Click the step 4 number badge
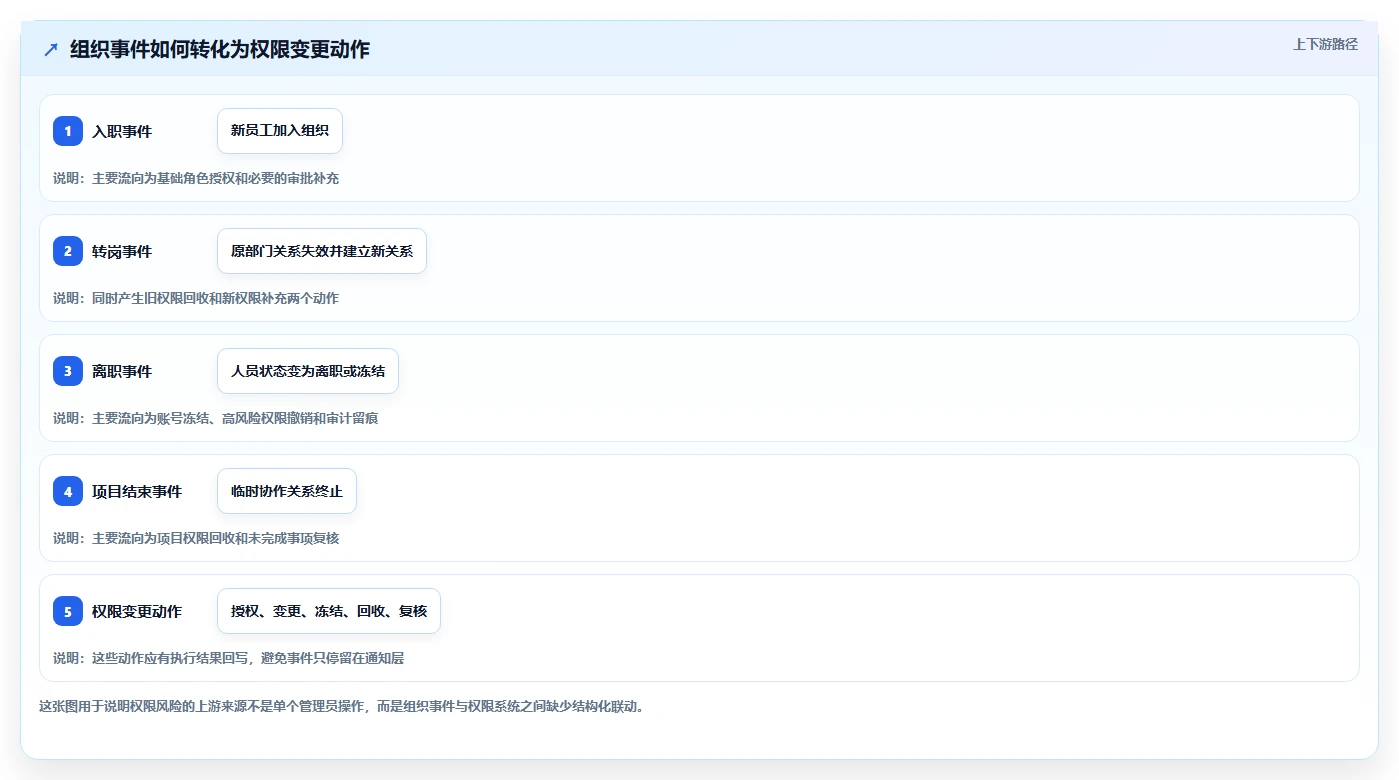The height and width of the screenshot is (780, 1399). point(68,491)
